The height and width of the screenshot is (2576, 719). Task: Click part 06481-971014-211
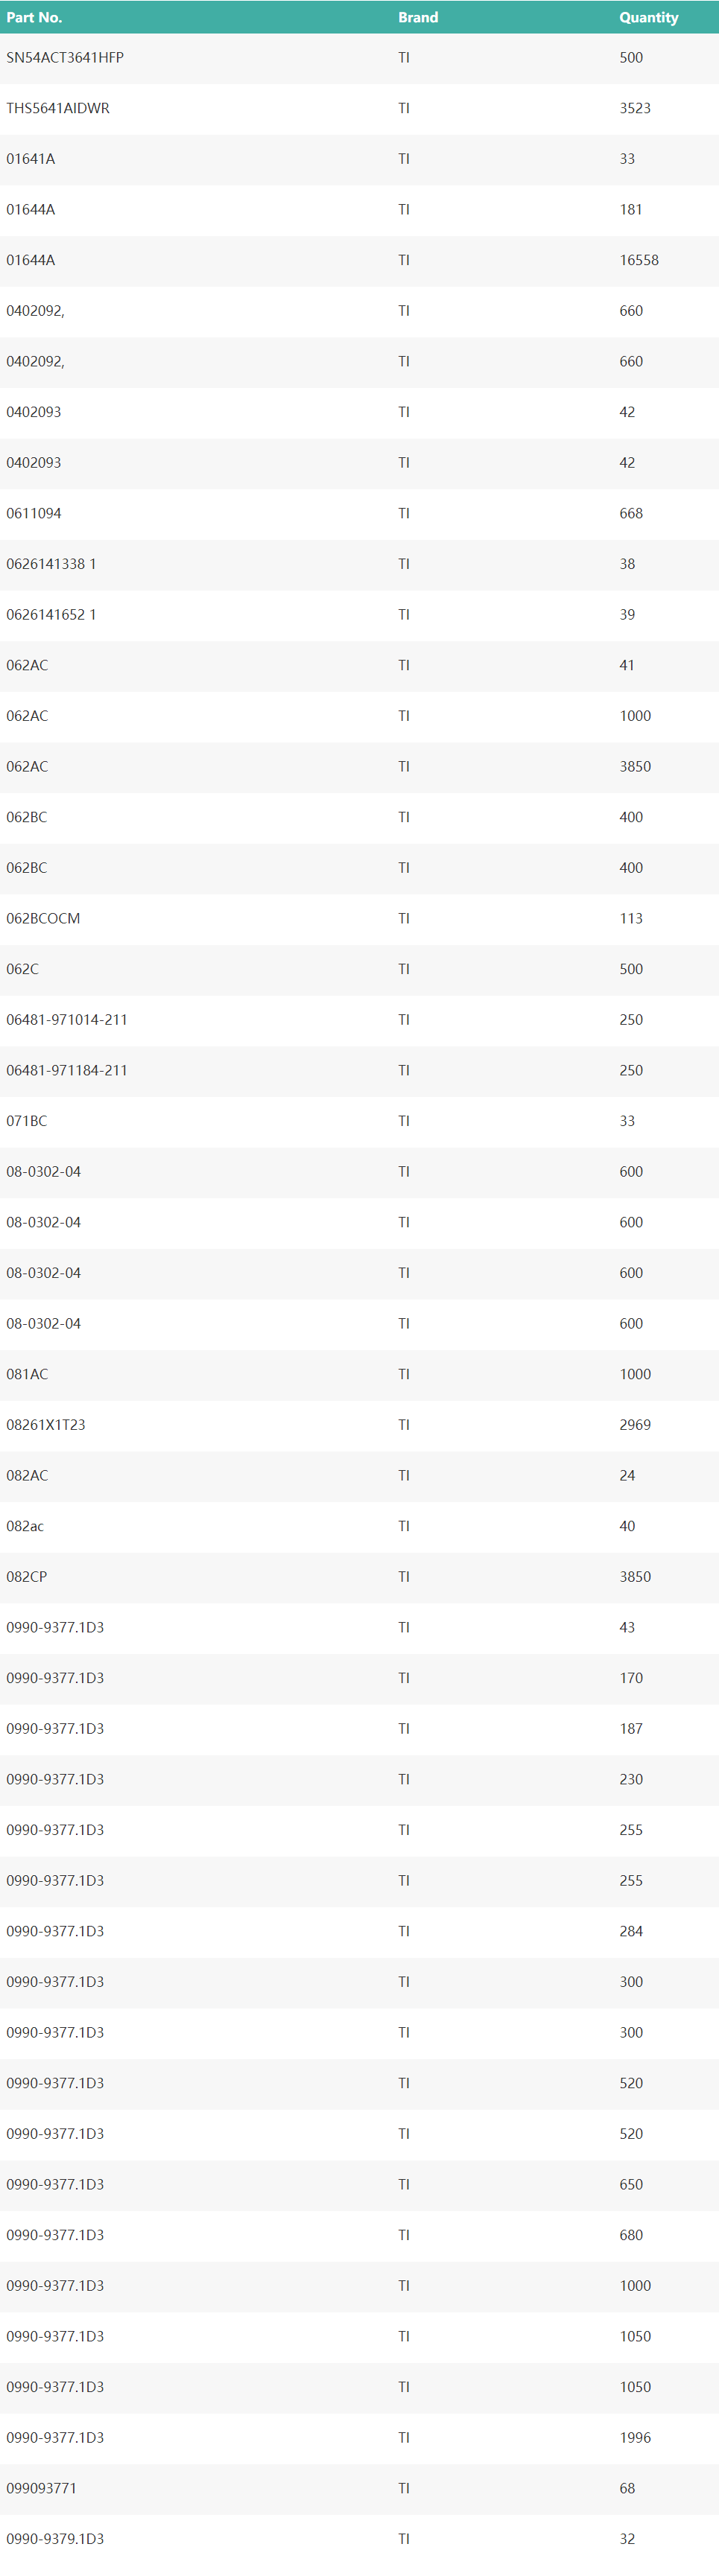click(67, 1020)
